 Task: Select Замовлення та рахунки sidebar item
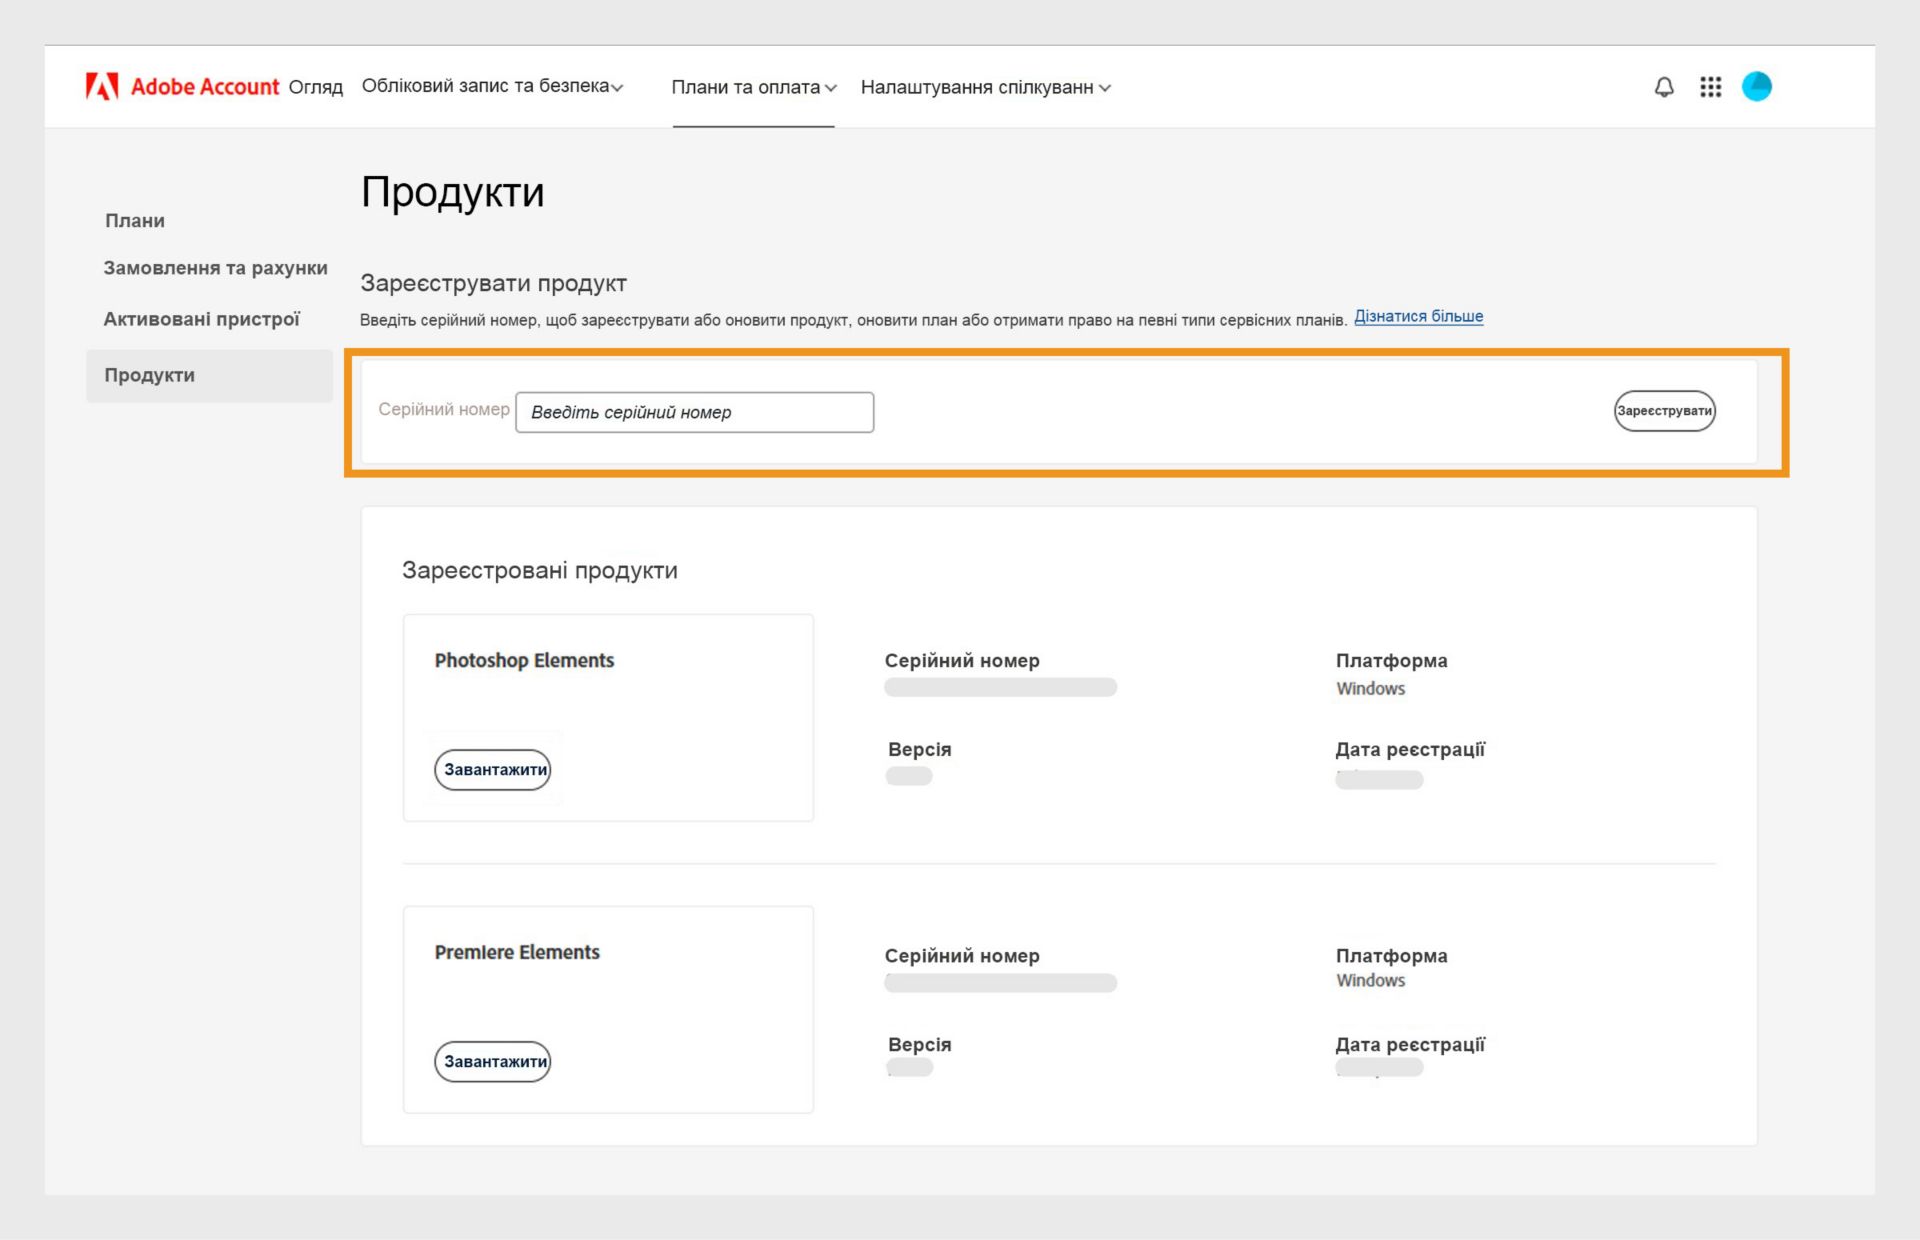click(215, 268)
